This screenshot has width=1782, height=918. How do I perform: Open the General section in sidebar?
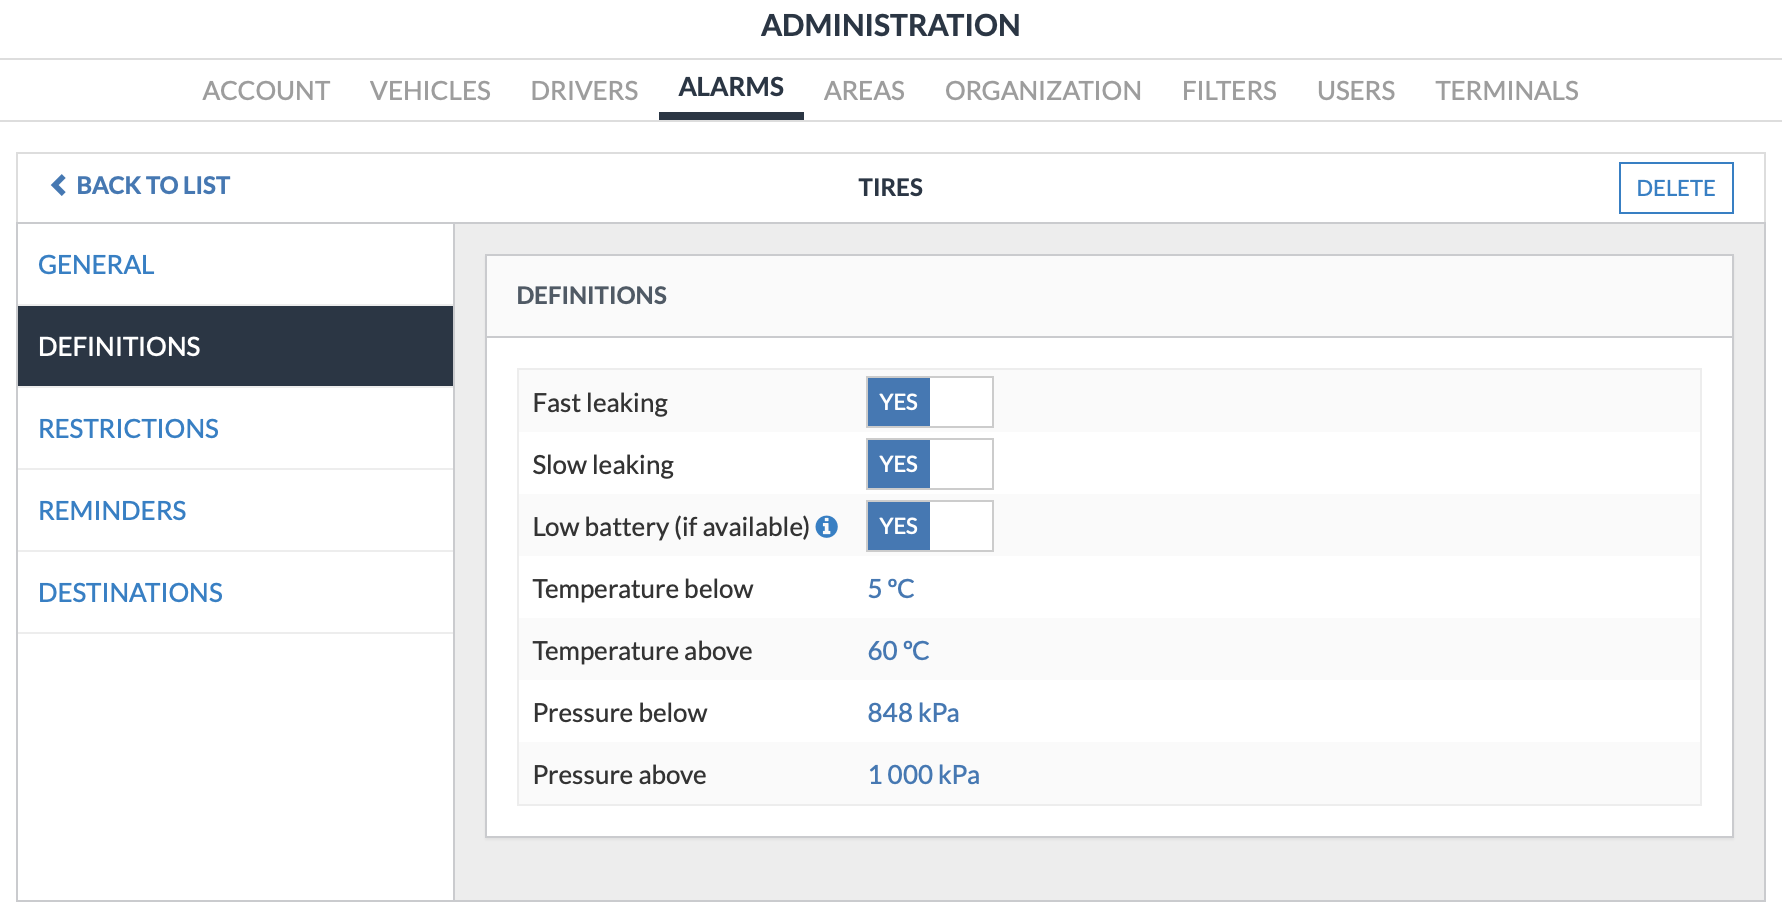pos(236,265)
